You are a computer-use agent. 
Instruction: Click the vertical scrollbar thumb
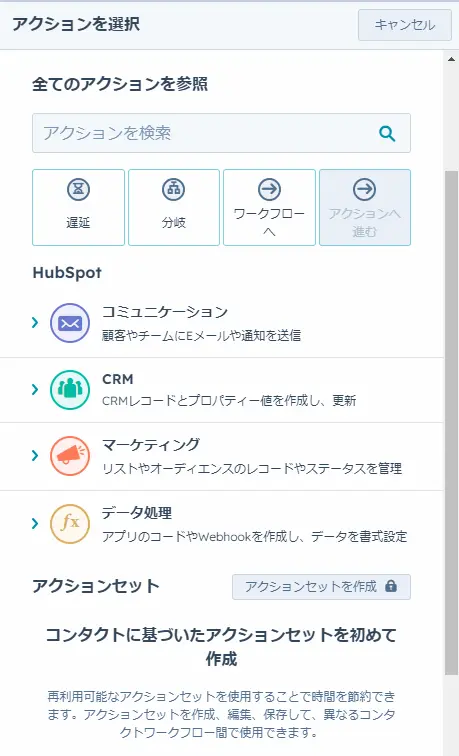pyautogui.click(x=451, y=422)
